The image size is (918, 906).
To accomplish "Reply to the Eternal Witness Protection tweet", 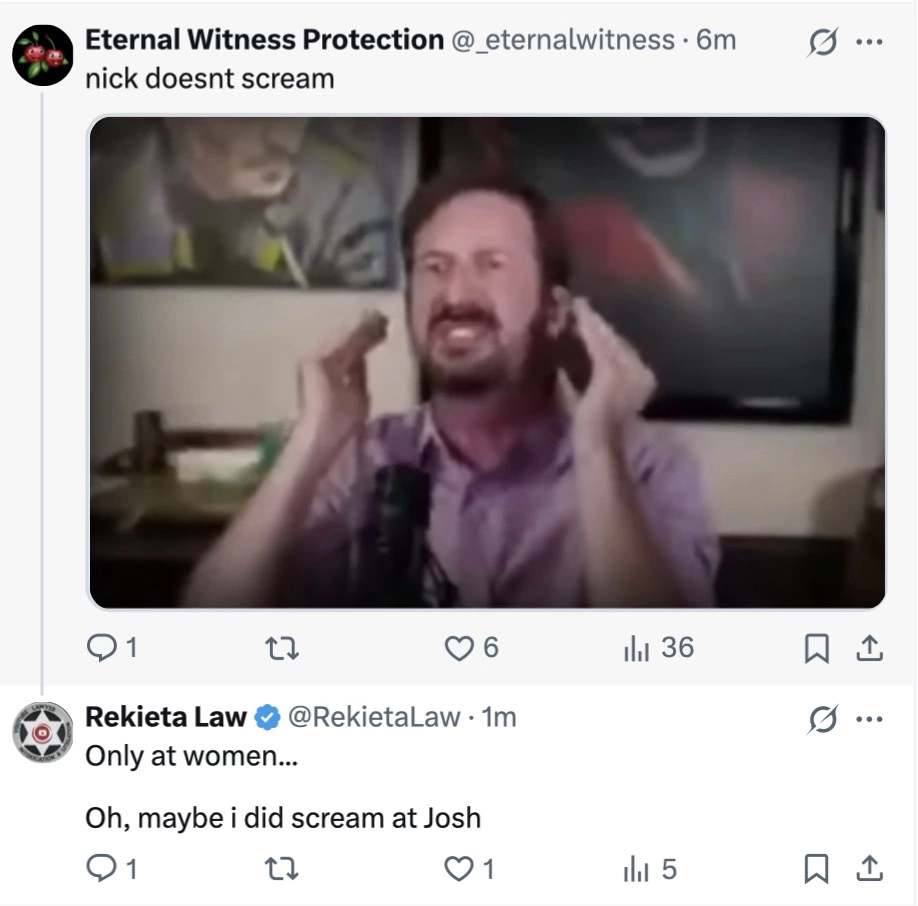I will click(111, 647).
